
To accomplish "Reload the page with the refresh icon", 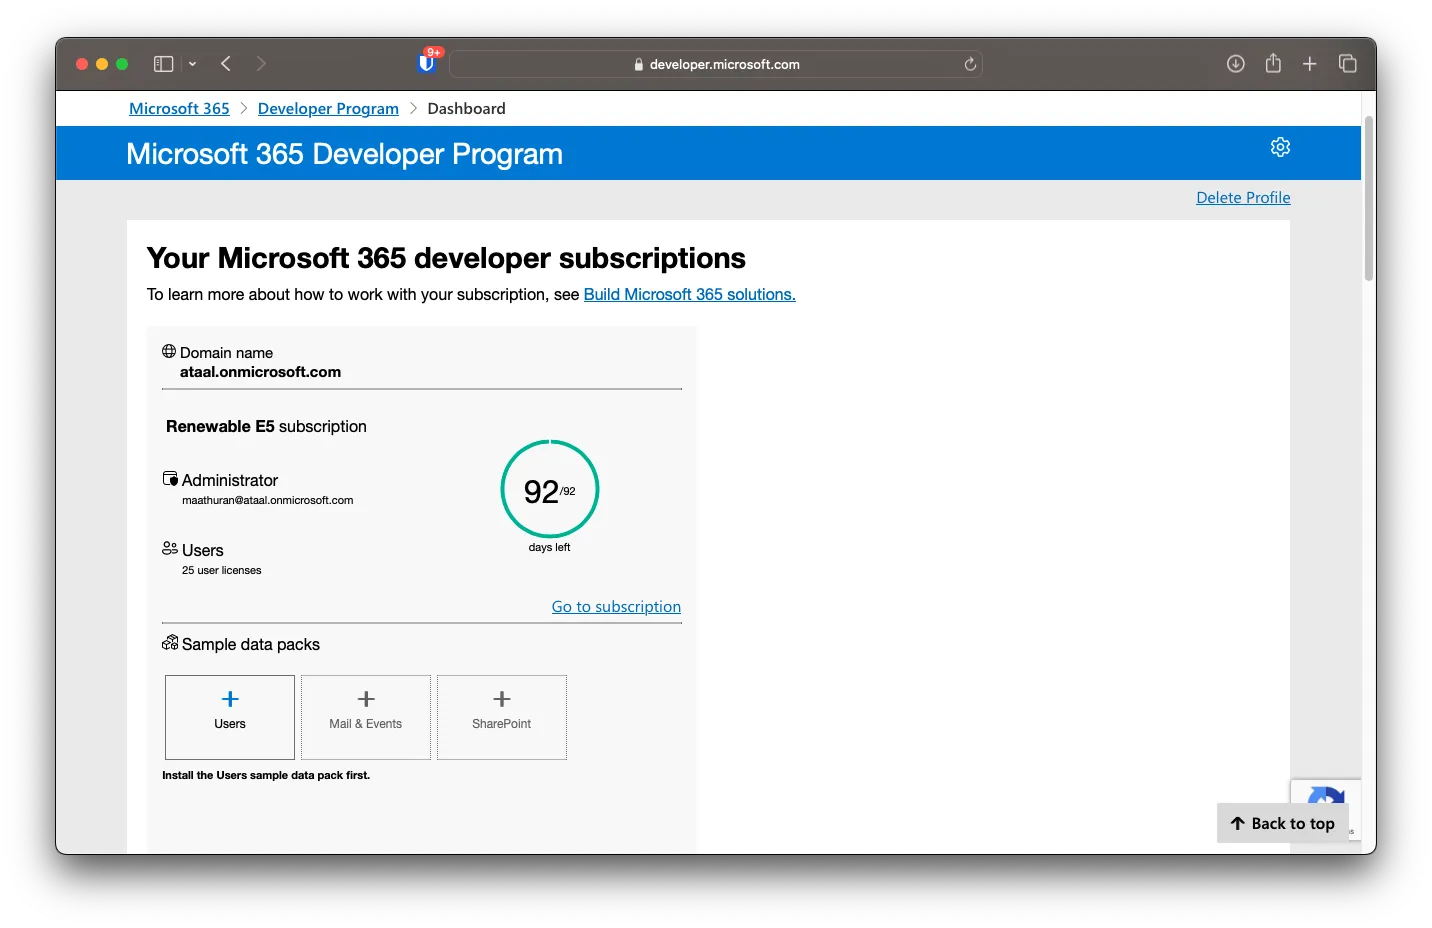I will 969,64.
